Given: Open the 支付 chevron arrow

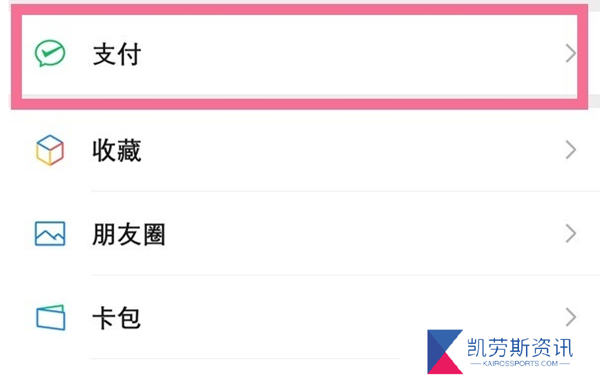Looking at the screenshot, I should coord(571,53).
